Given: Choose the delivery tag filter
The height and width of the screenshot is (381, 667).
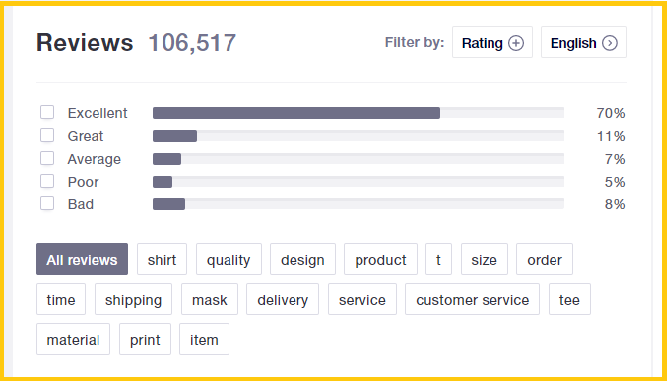Looking at the screenshot, I should coord(282,299).
